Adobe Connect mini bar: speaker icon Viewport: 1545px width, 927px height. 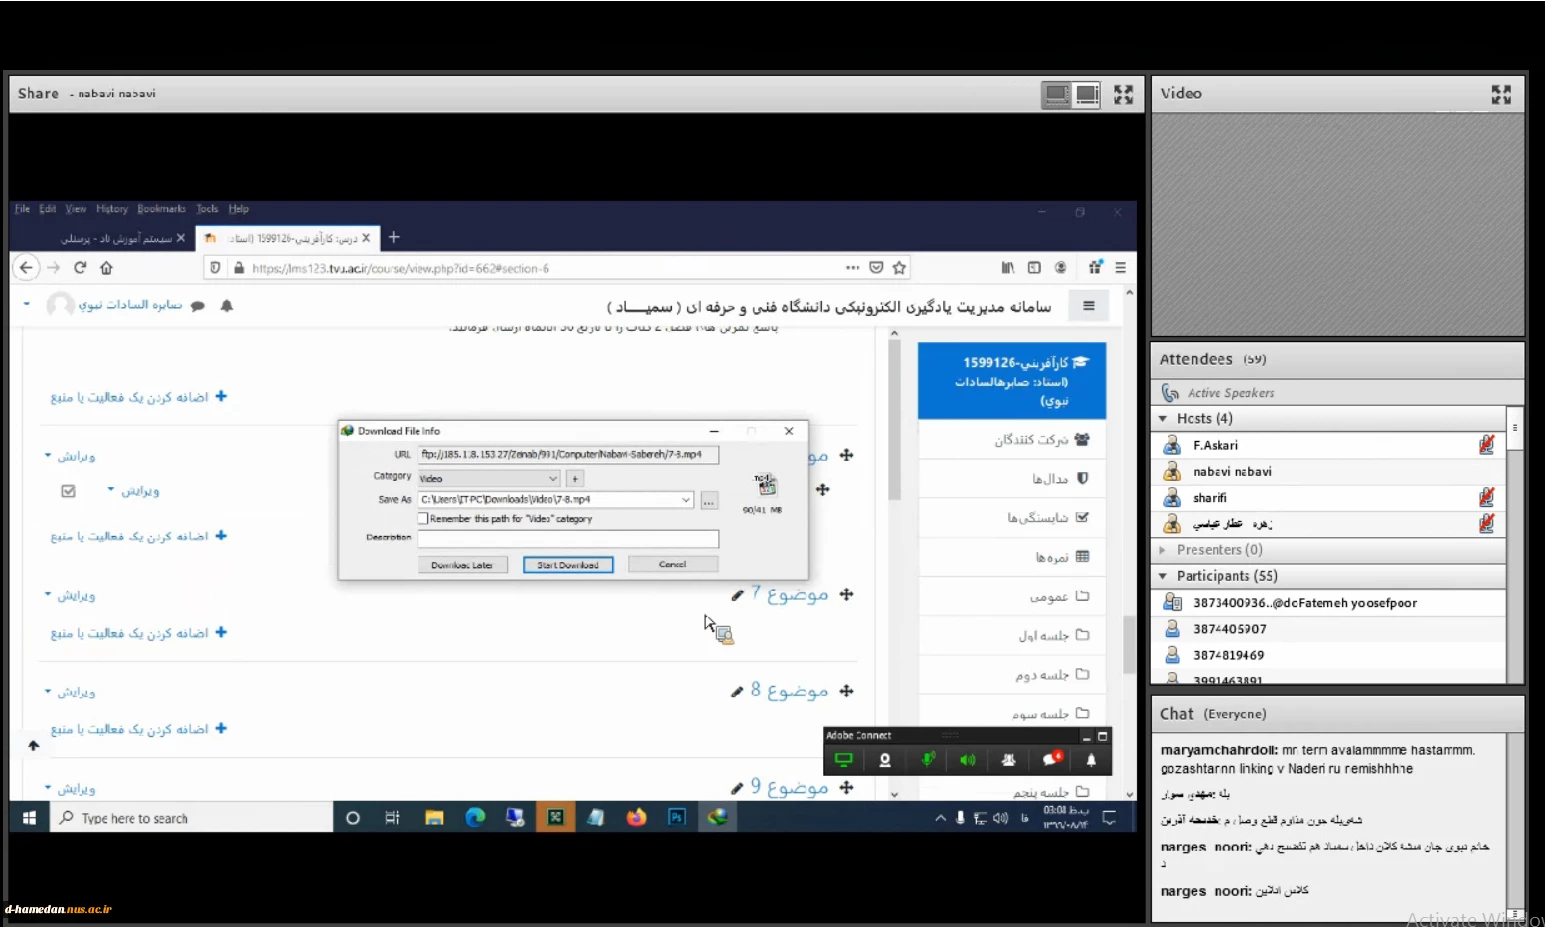[x=968, y=760]
